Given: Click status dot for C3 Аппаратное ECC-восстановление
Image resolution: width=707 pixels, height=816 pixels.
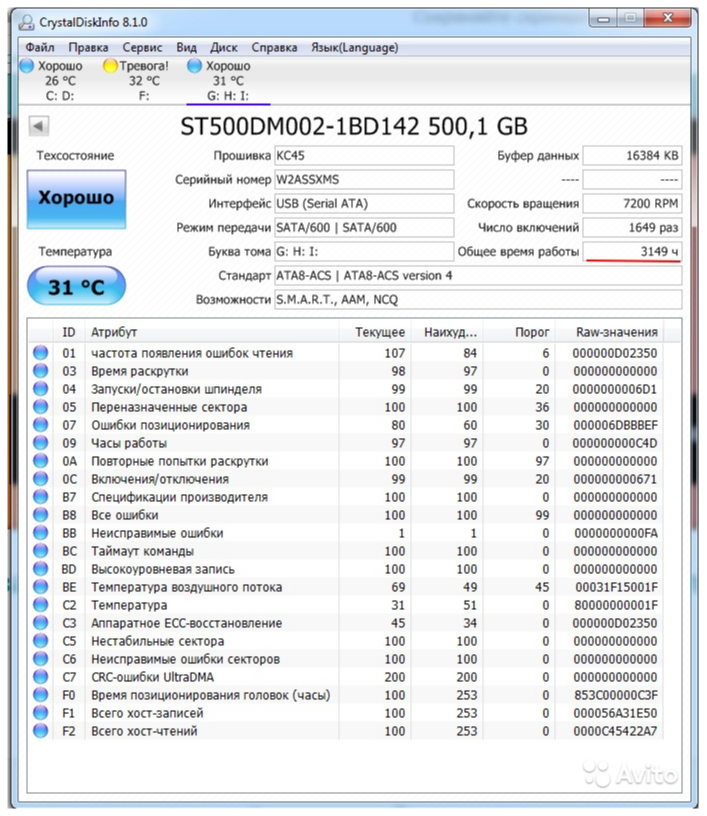Looking at the screenshot, I should click(x=41, y=622).
